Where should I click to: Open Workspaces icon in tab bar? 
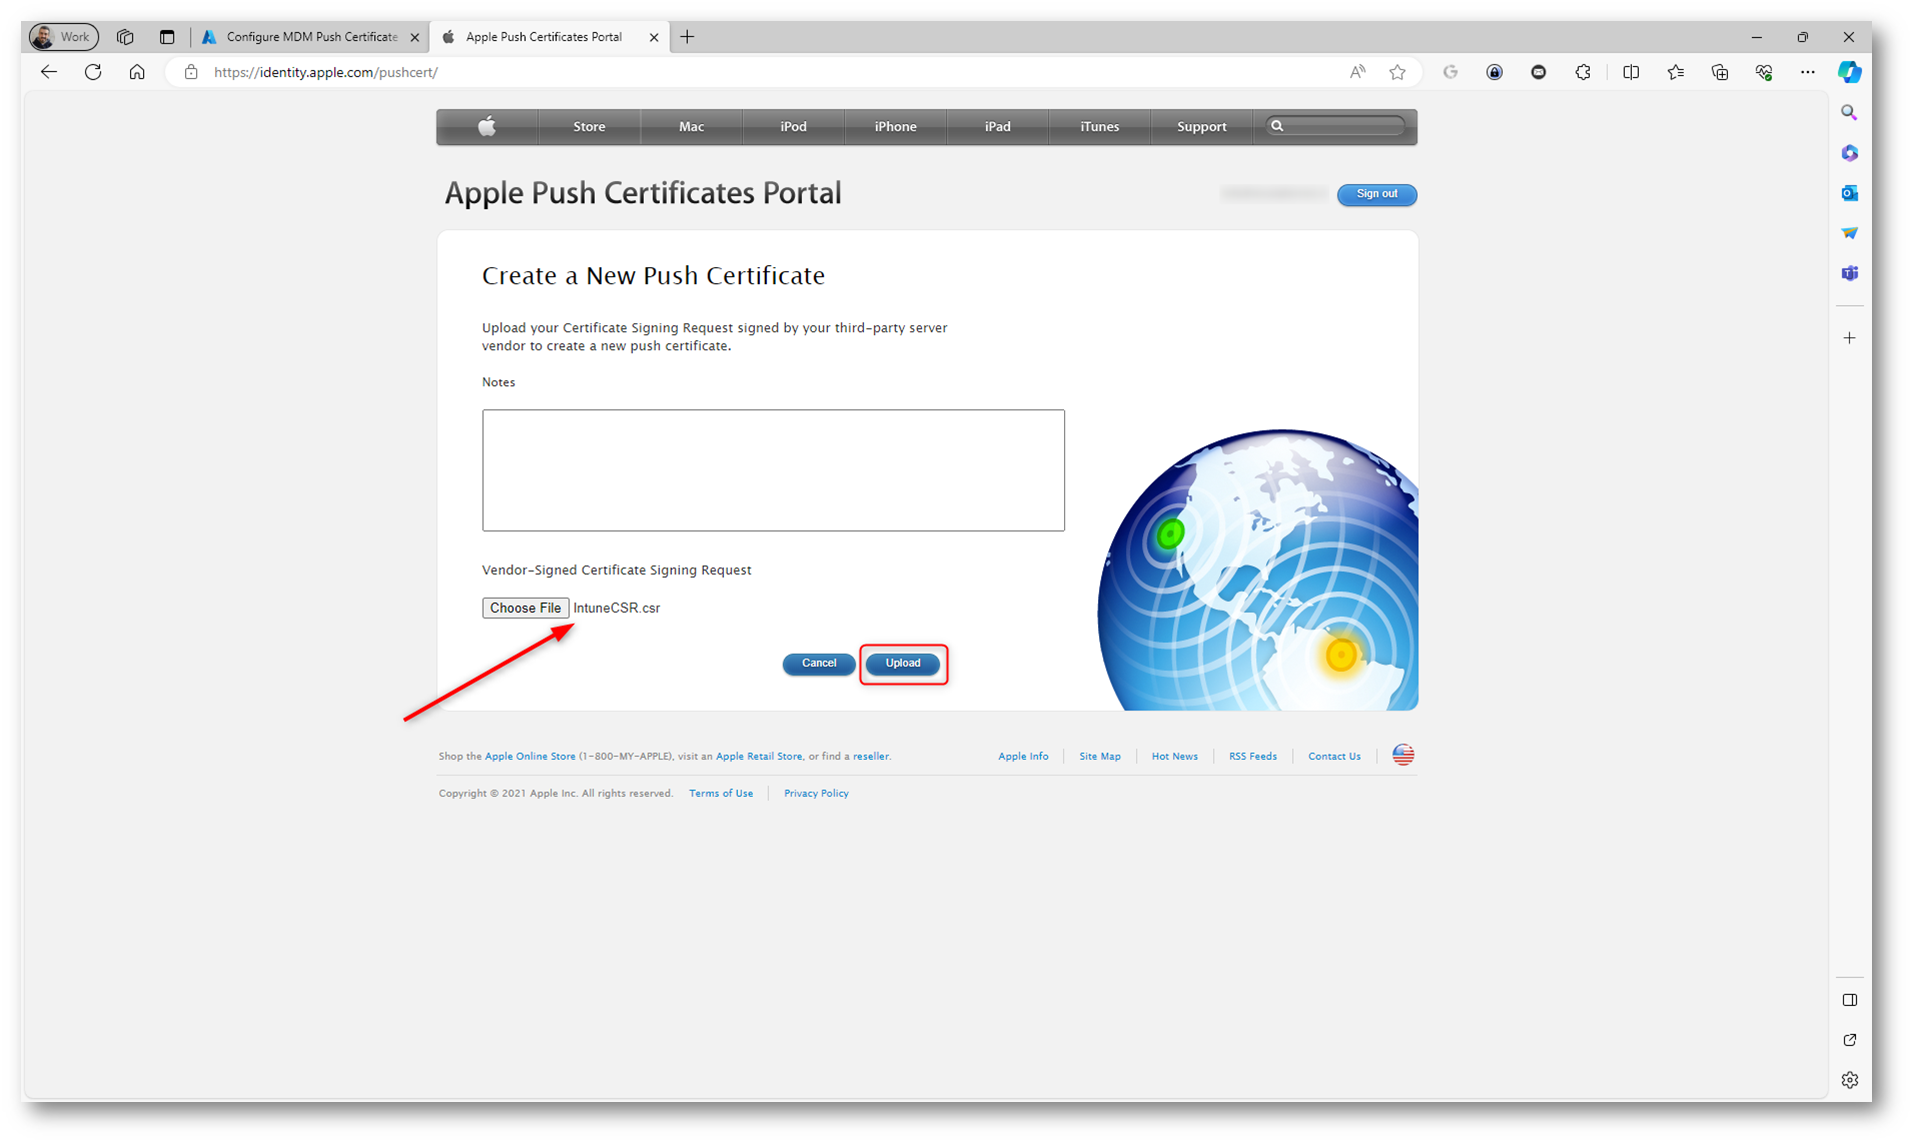click(125, 37)
